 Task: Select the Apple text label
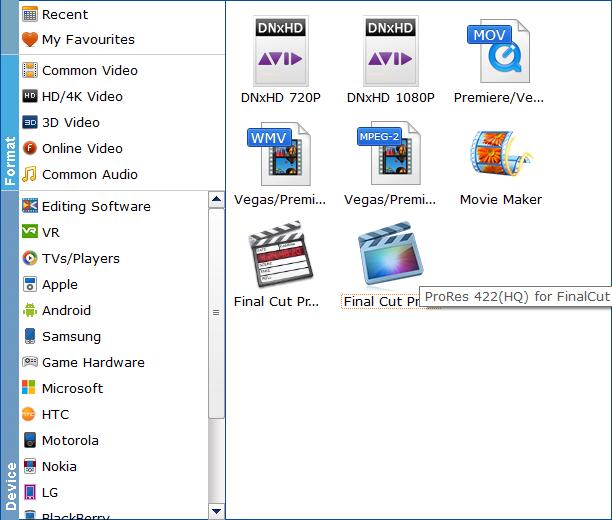coord(60,285)
